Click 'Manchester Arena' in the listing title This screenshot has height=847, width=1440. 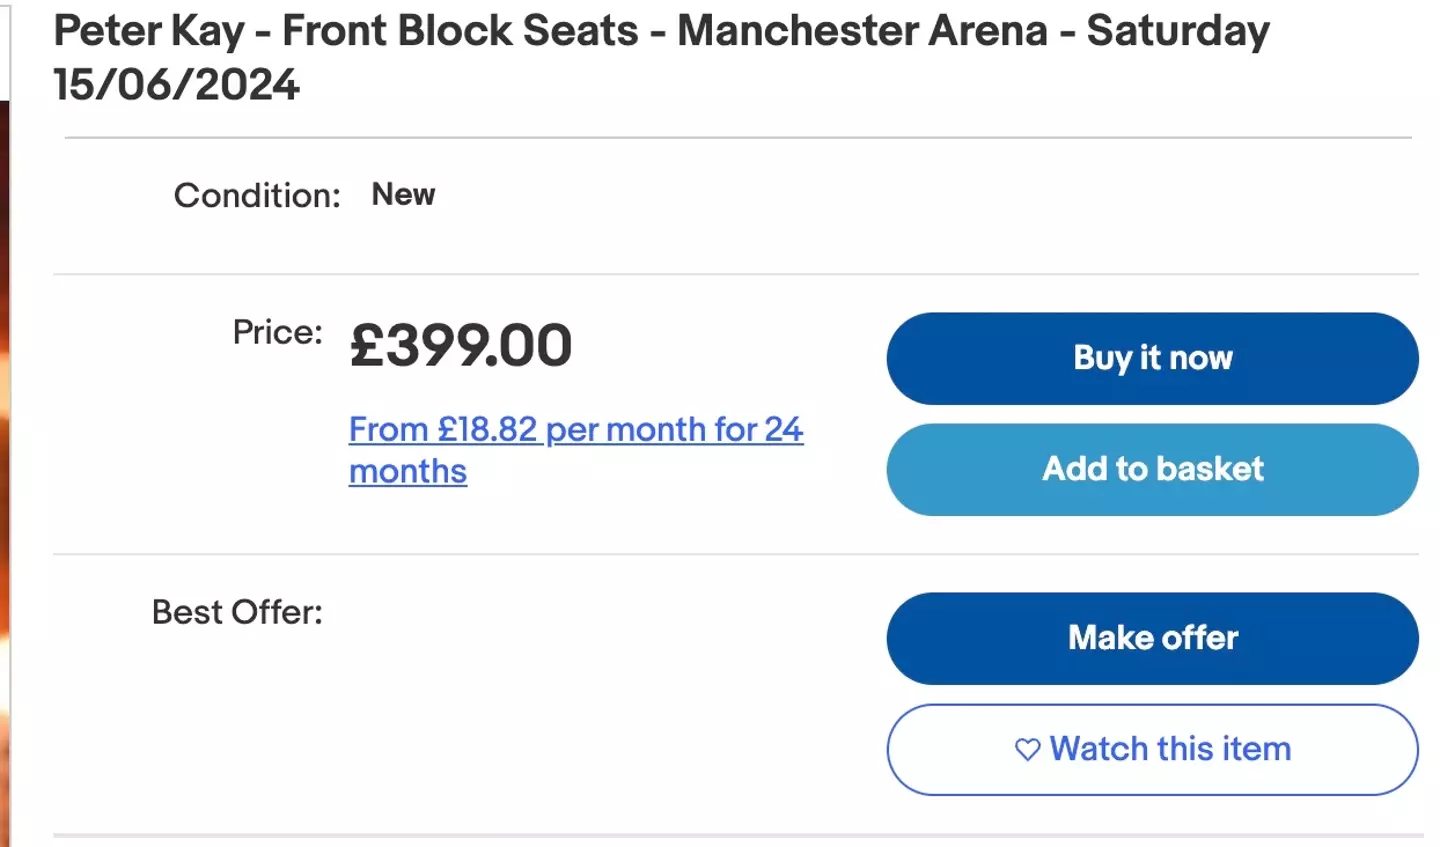[x=862, y=31]
